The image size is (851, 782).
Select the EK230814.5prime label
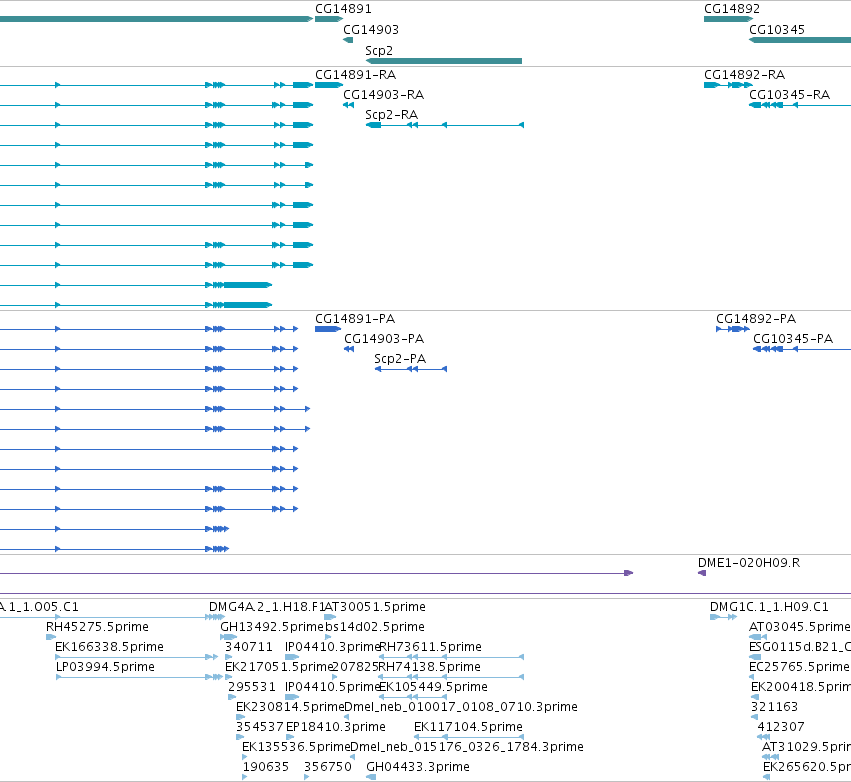pos(290,707)
